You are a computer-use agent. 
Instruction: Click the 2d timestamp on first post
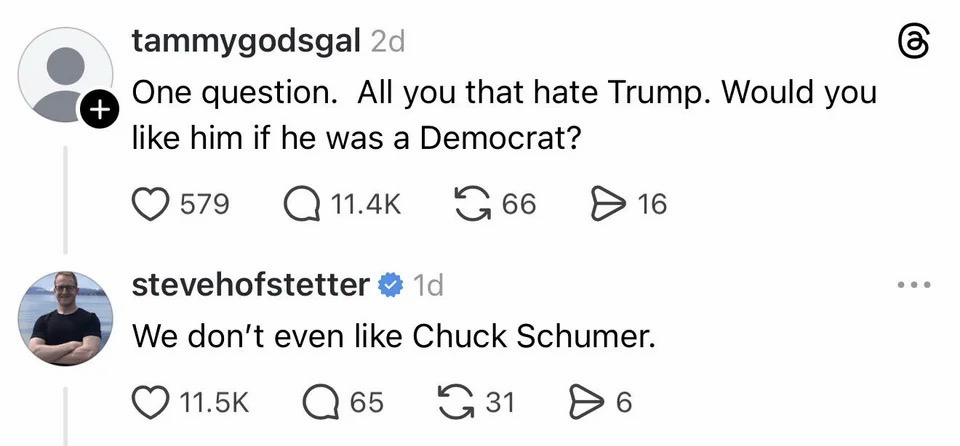pos(387,42)
